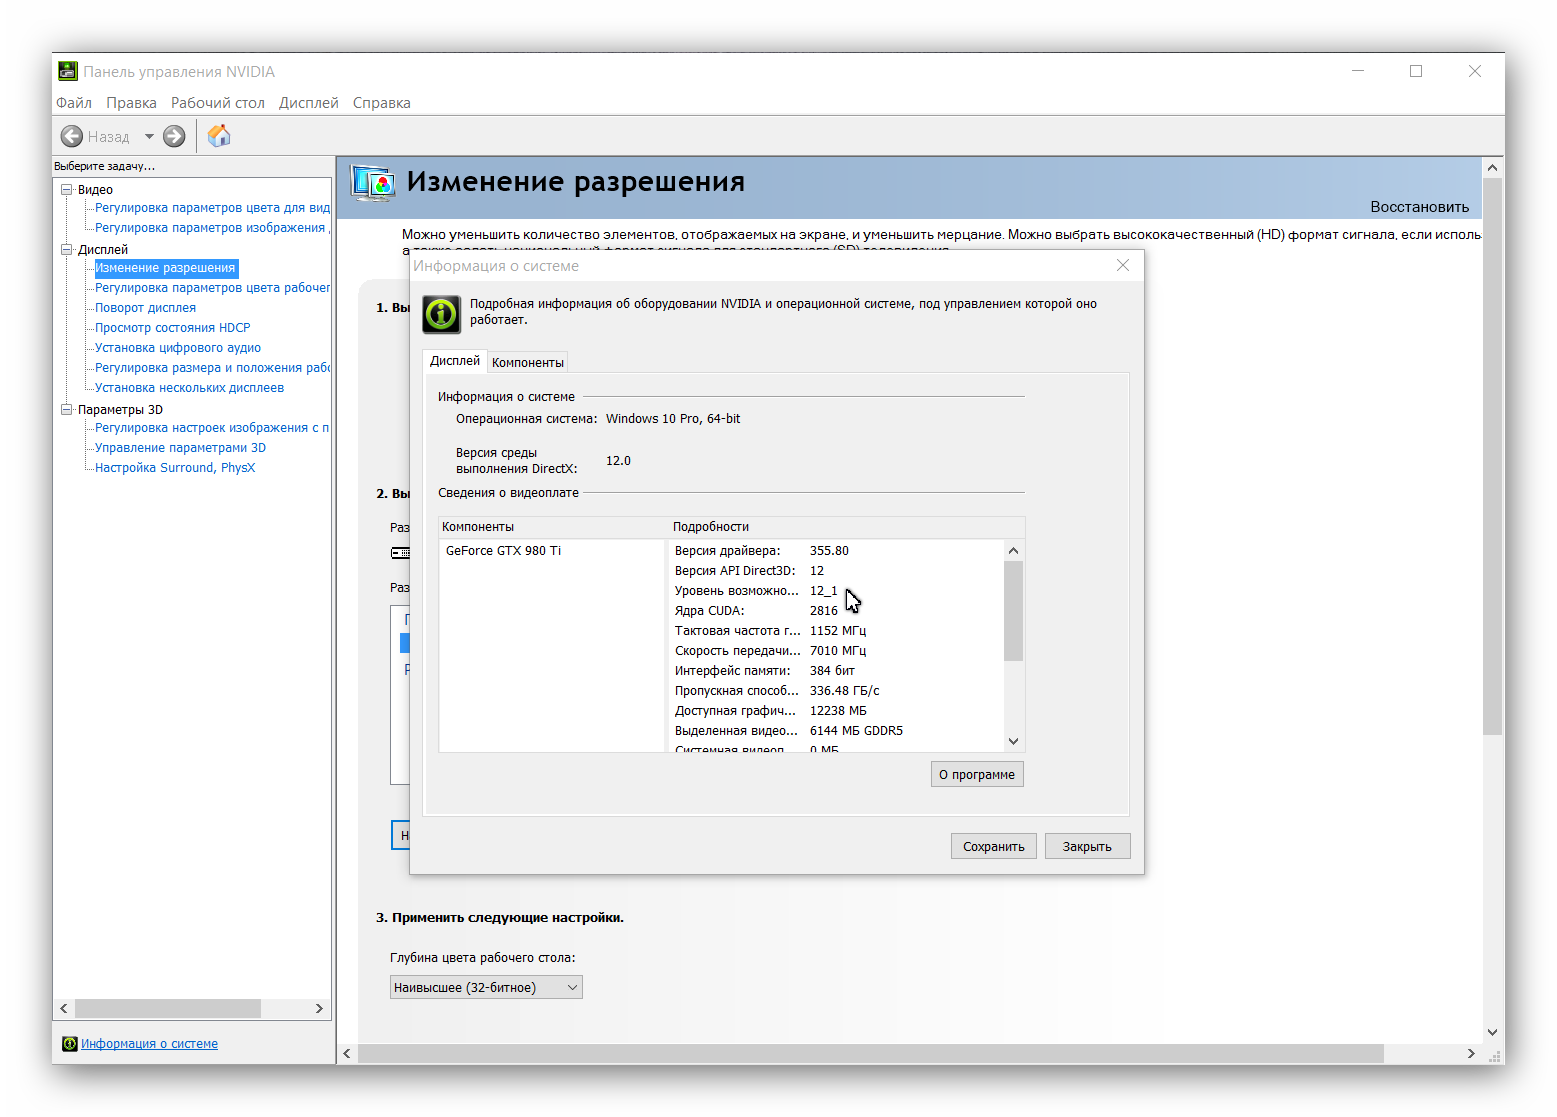Switch to the Компоненты tab
This screenshot has width=1557, height=1117.
click(527, 362)
